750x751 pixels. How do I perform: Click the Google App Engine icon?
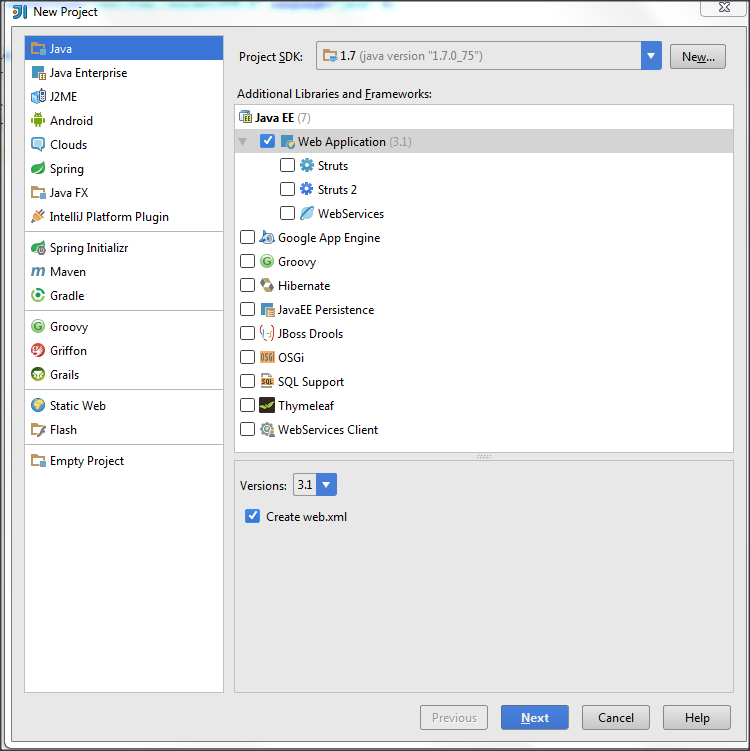tap(267, 238)
